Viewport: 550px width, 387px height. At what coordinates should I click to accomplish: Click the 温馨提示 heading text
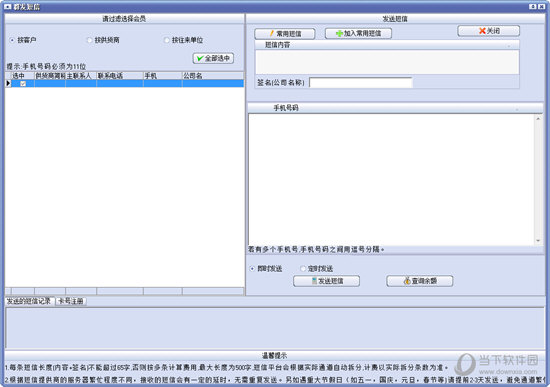(x=275, y=356)
